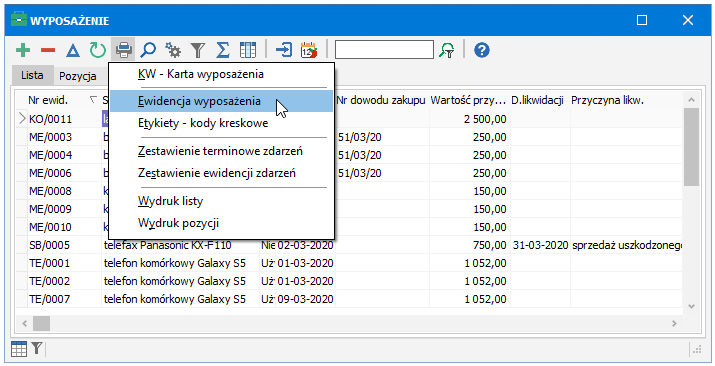Screen dimensions: 715x366
Task: Click horizontal scrollbar right arrow
Action: coord(674,324)
